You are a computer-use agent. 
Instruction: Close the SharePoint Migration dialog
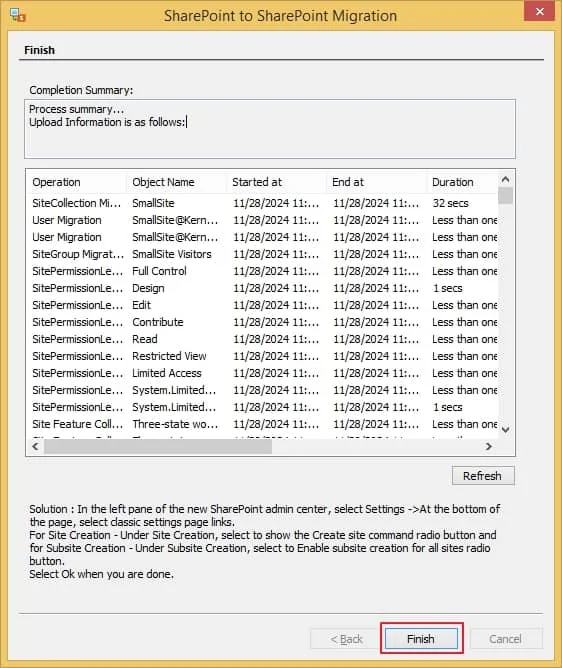pos(539,11)
